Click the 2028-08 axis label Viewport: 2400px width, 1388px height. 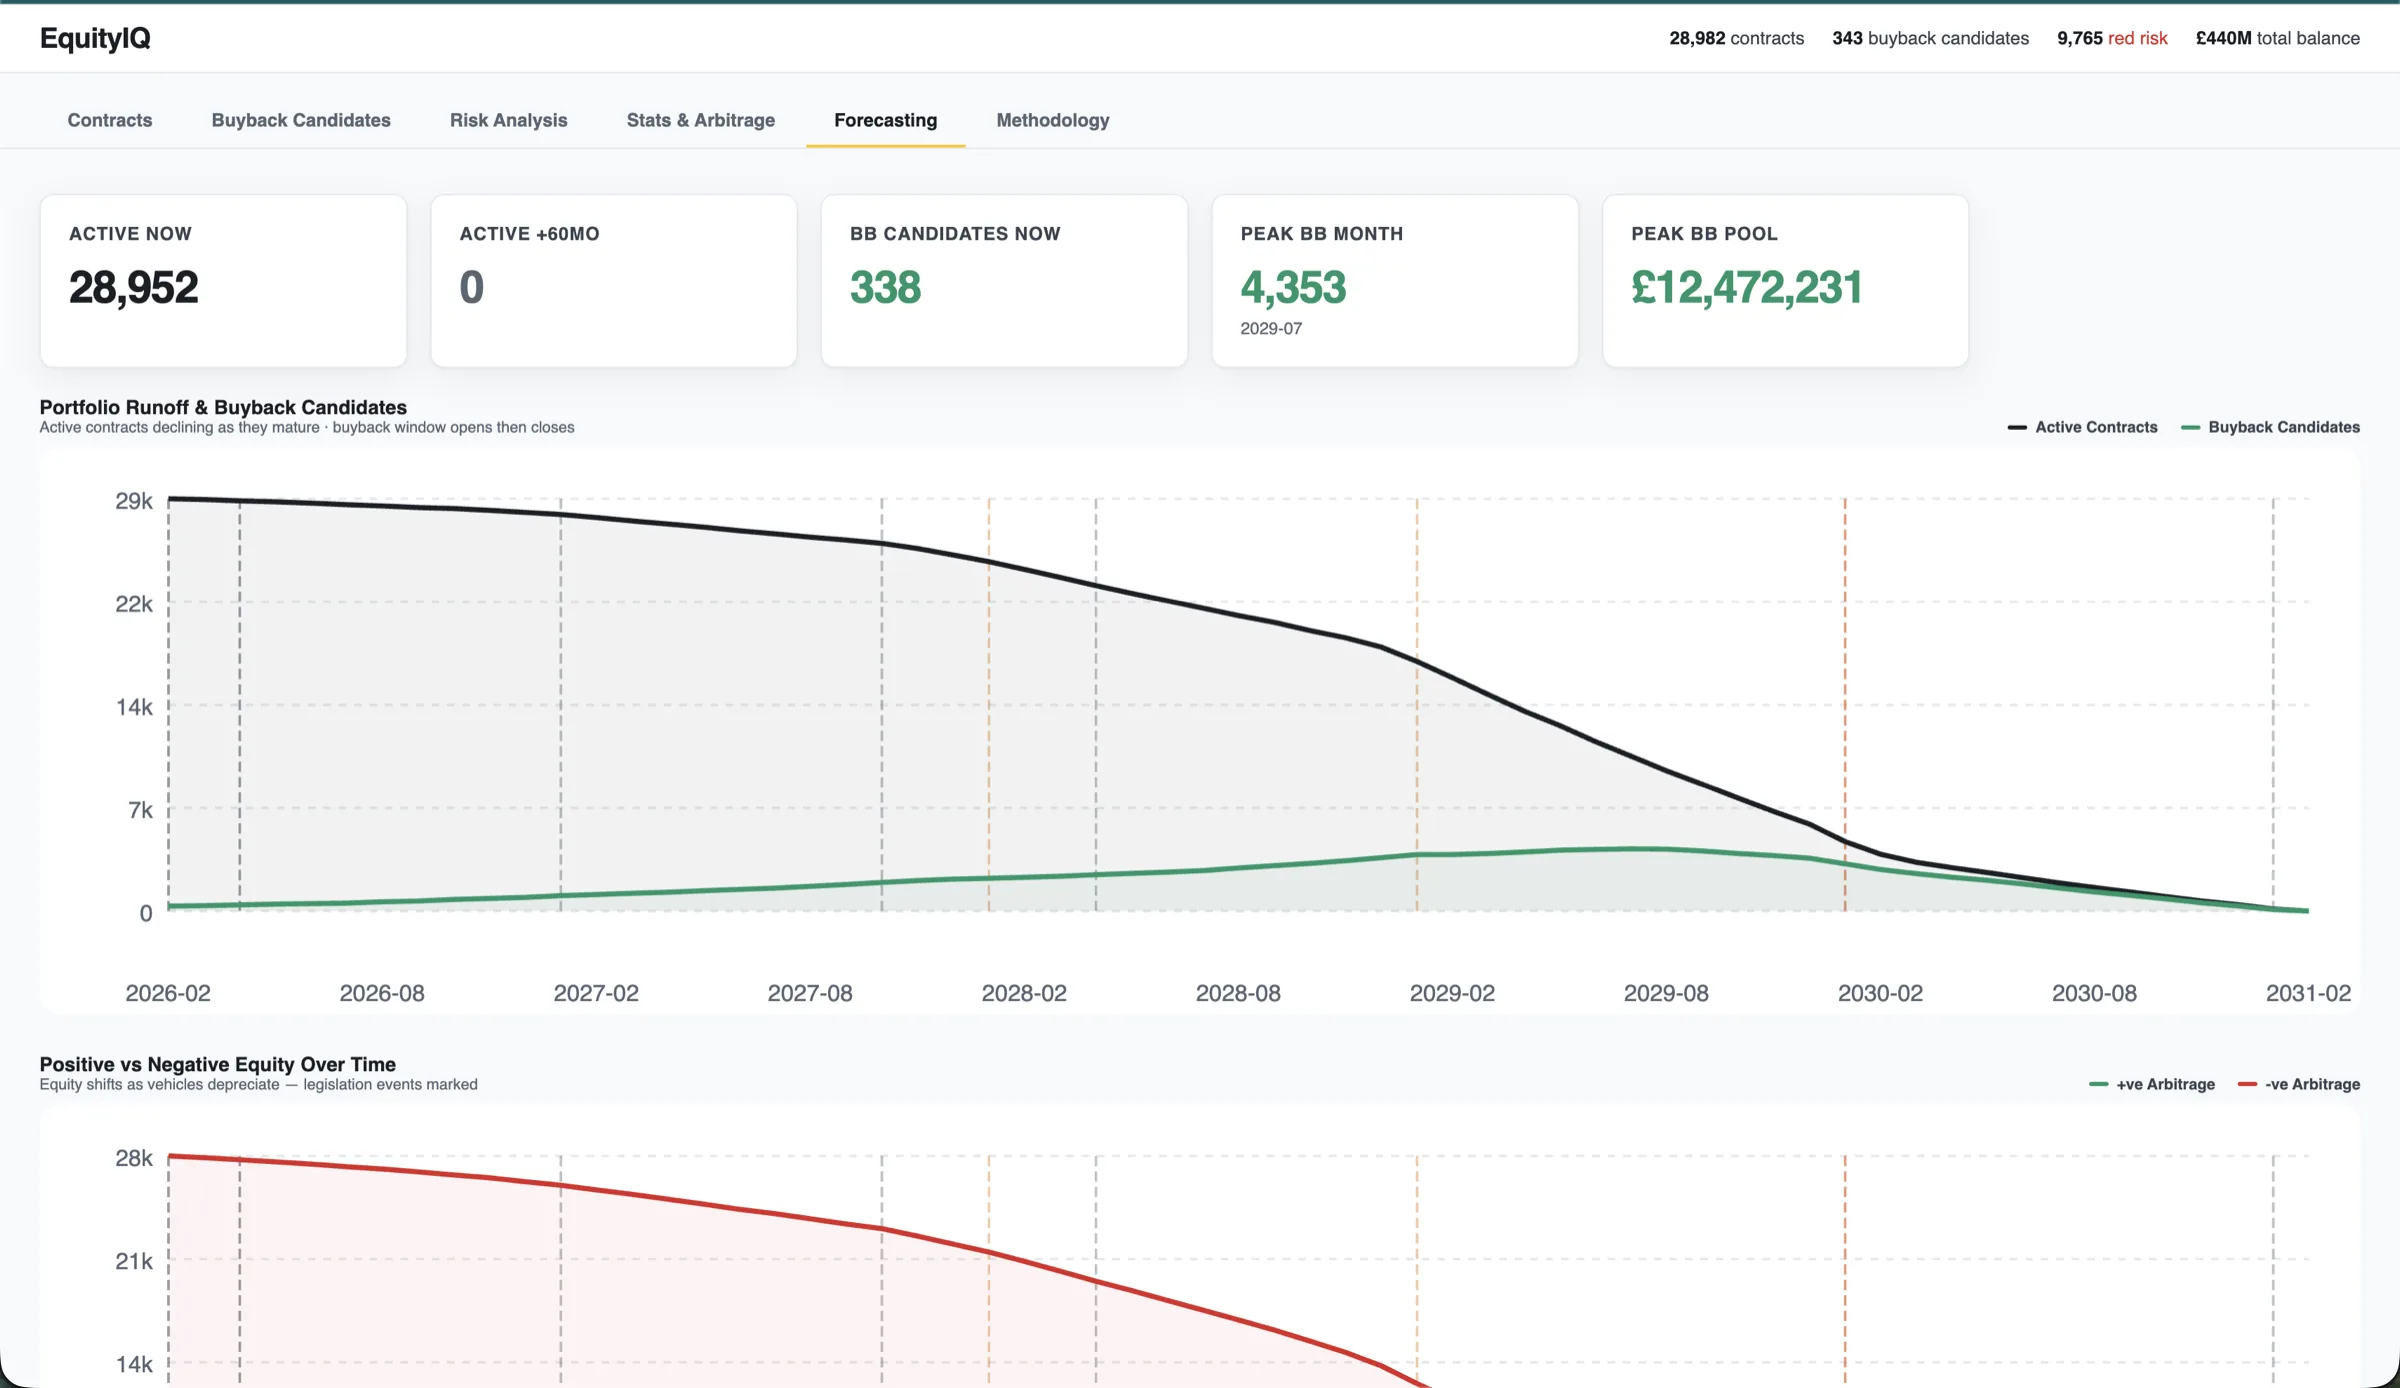1238,993
